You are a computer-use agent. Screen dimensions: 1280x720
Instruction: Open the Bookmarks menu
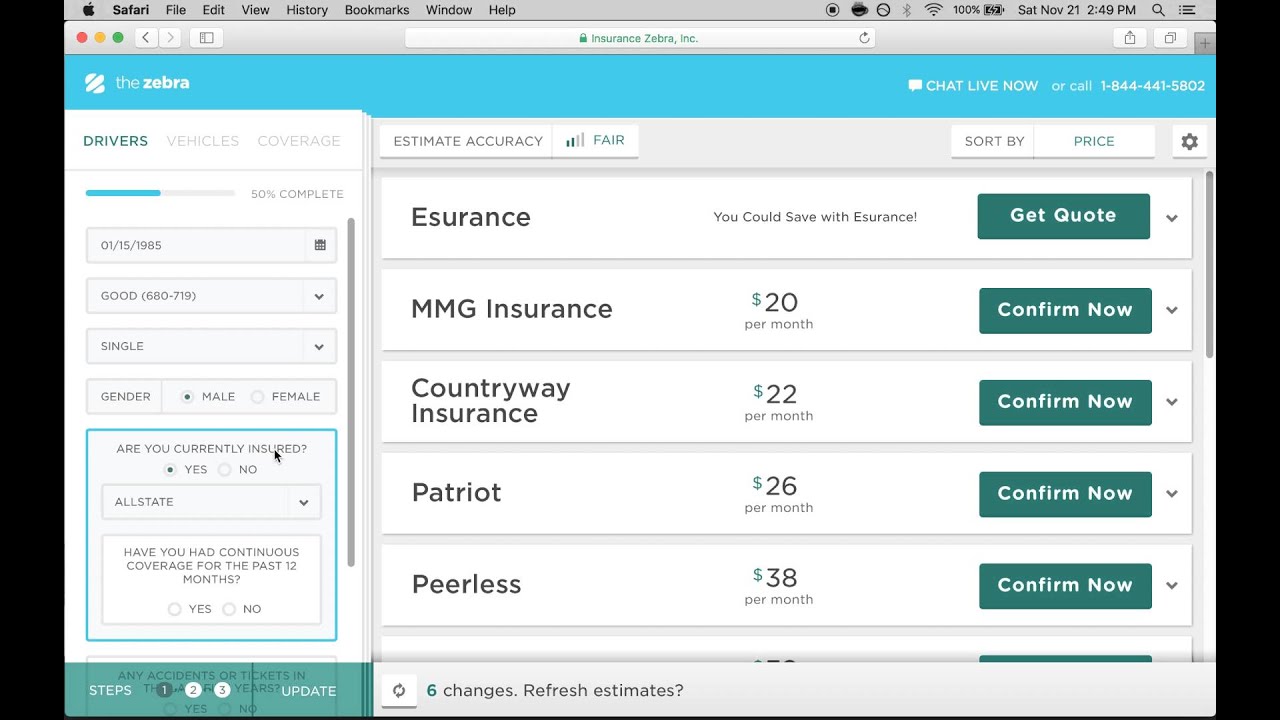coord(376,10)
